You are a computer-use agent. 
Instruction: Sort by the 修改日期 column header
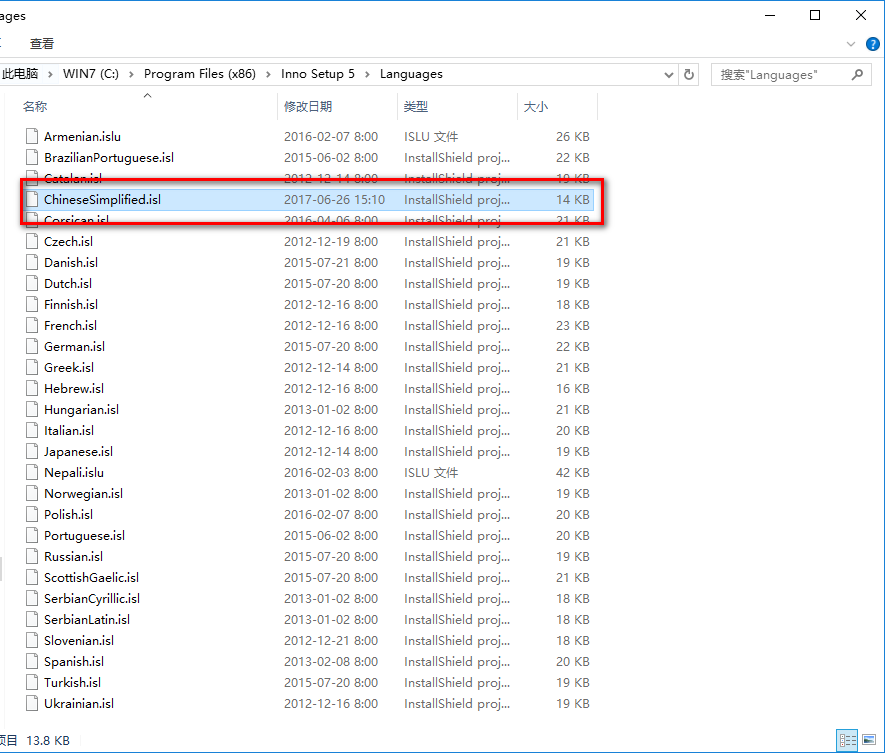click(308, 107)
